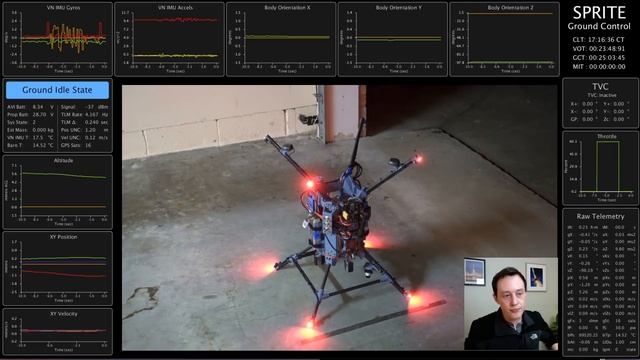Screen dimensions: 640x360
Task: Click the SPRITE title text
Action: tap(599, 13)
